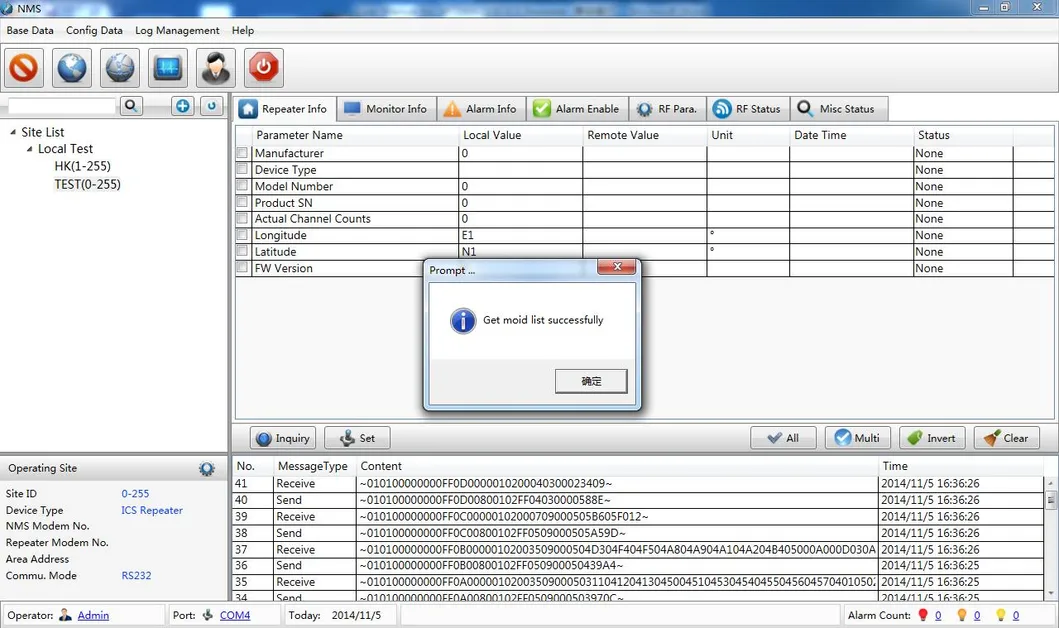Viewport: 1059px width, 628px height.
Task: Collapse the Local Test tree node
Action: point(30,149)
